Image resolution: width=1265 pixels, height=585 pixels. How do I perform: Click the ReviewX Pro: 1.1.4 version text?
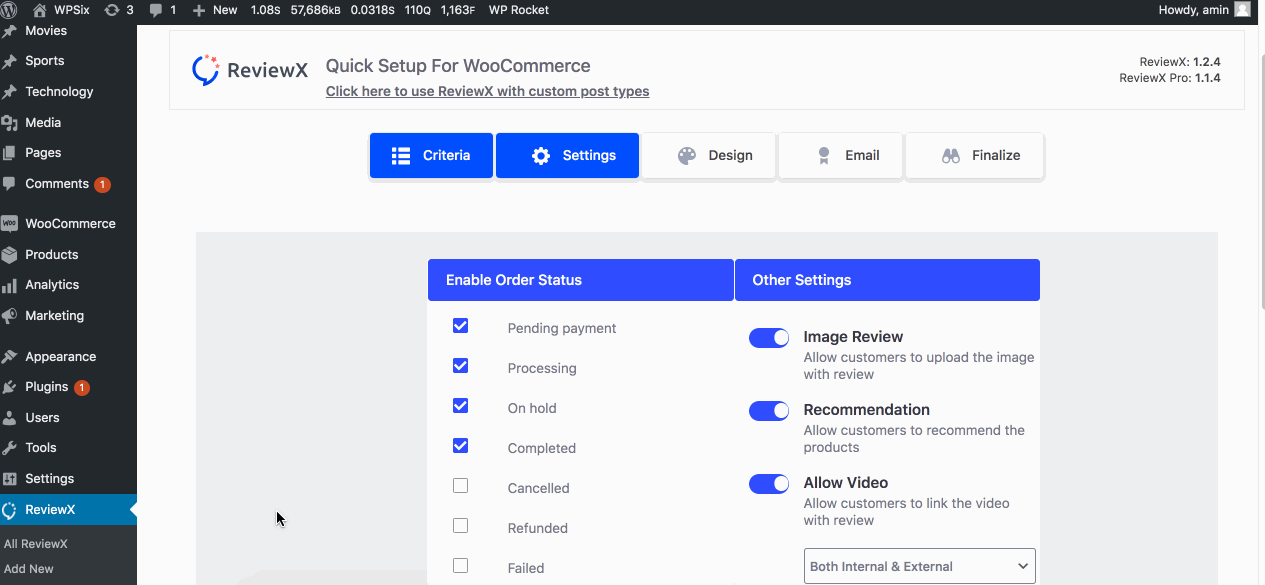point(1170,78)
